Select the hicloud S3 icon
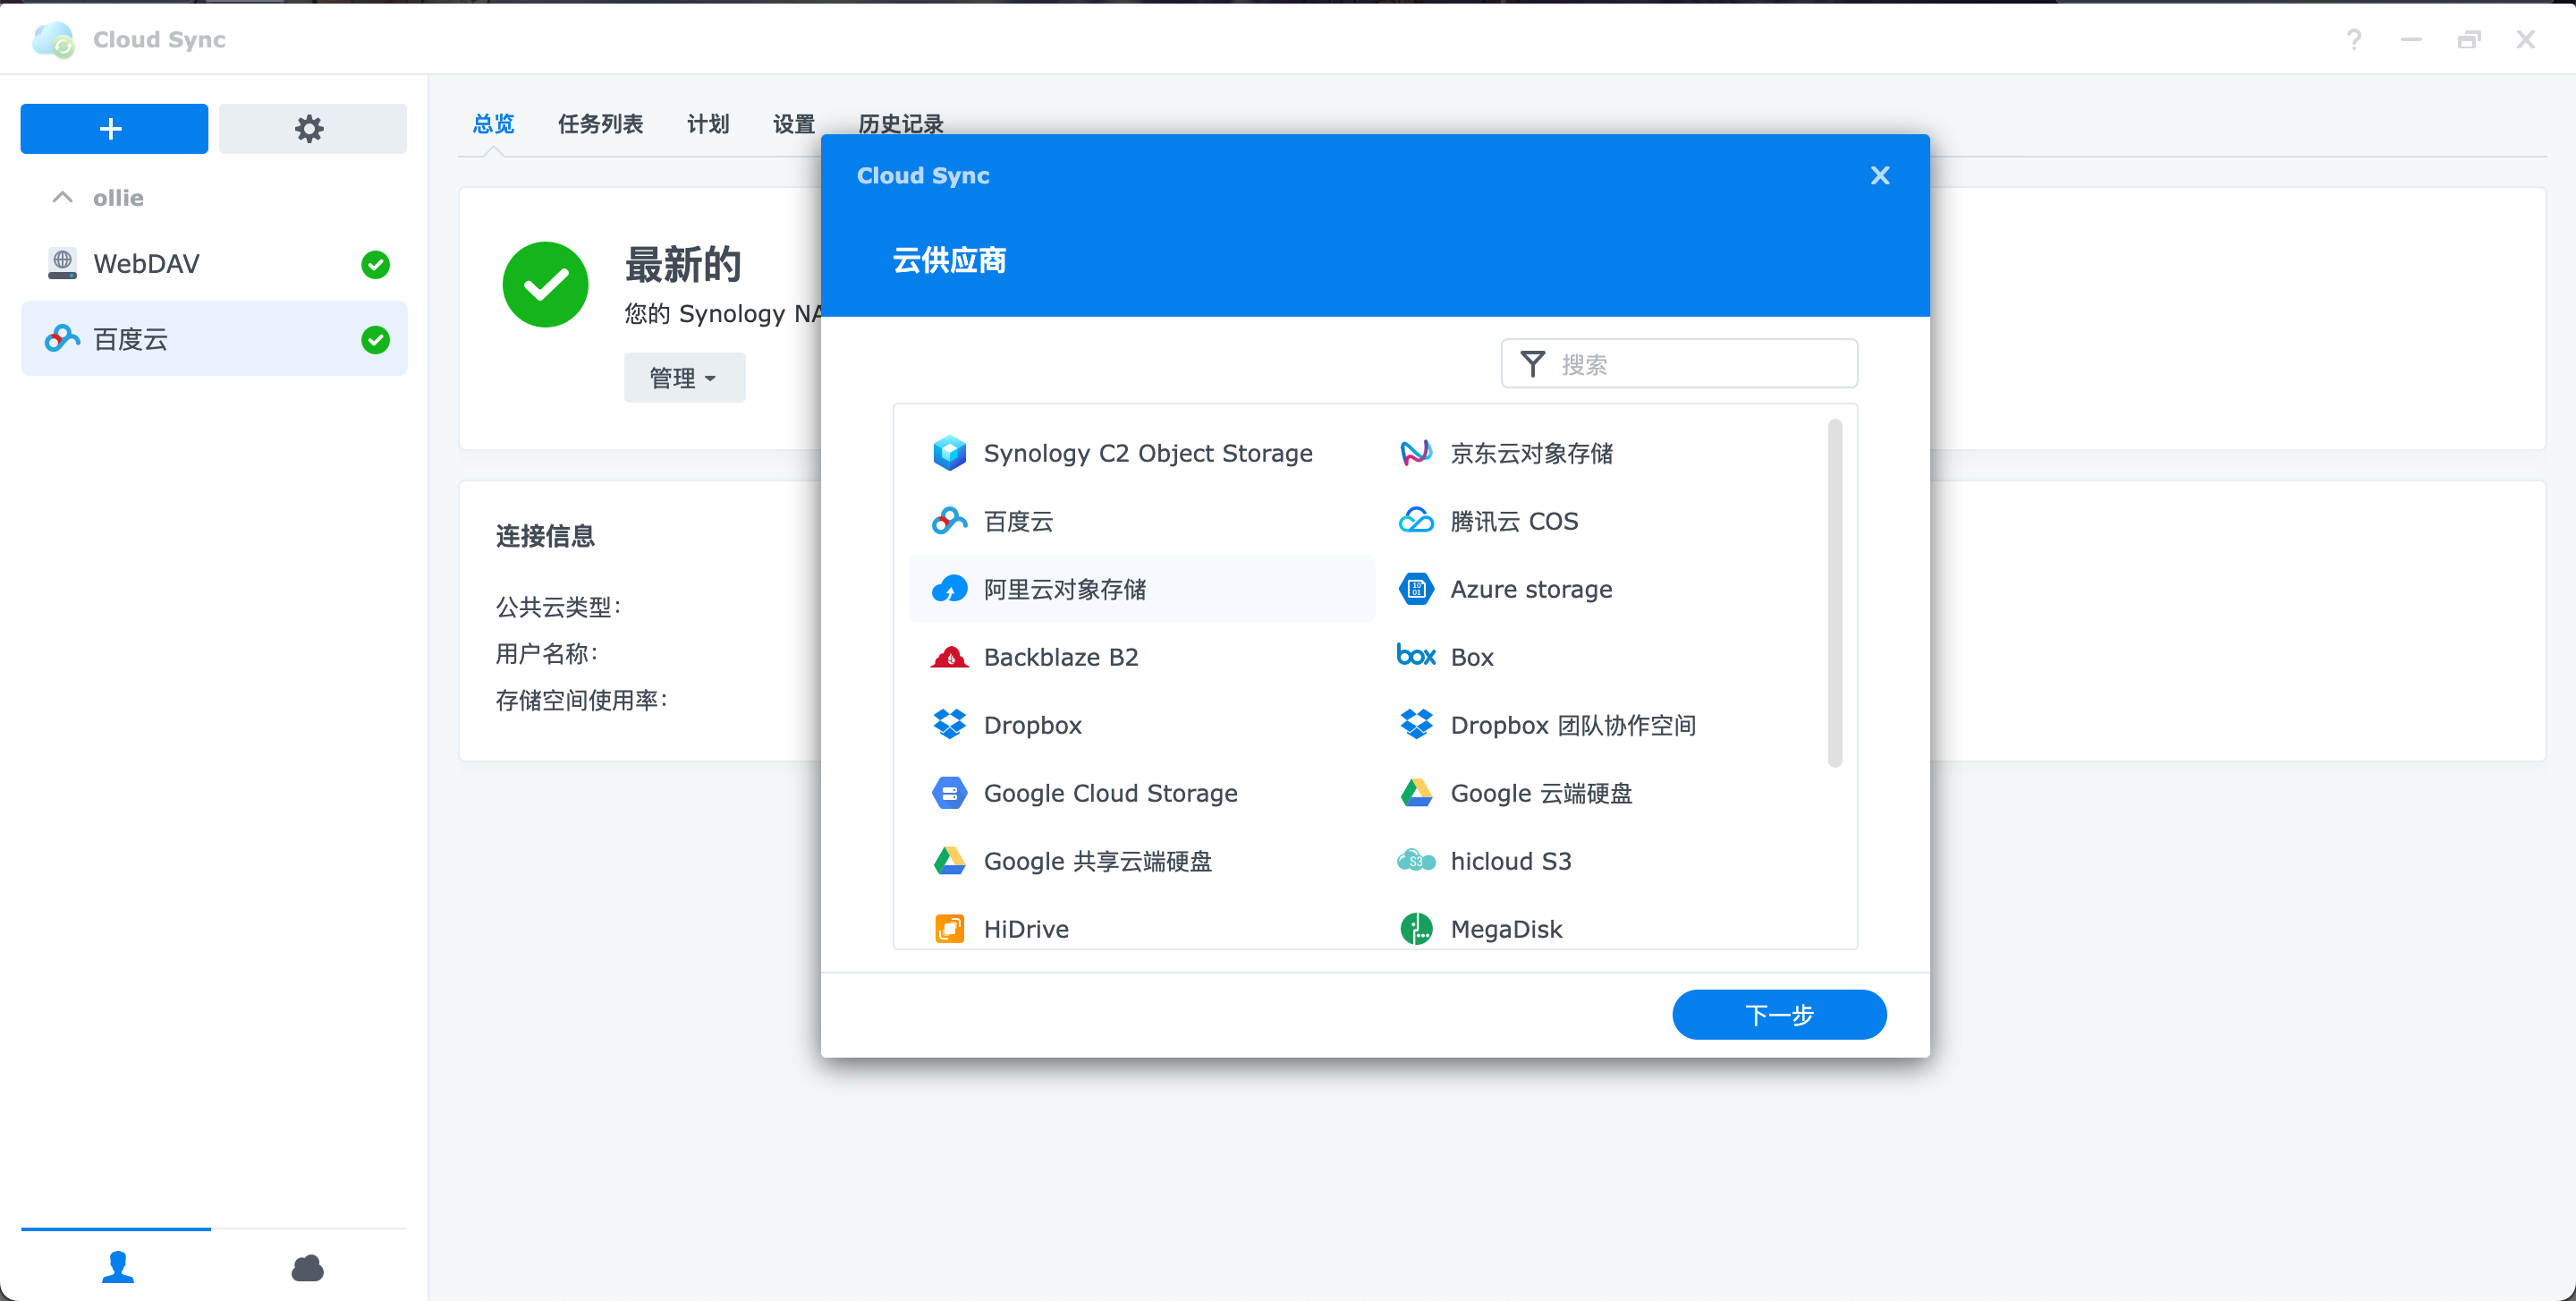The image size is (2576, 1301). pyautogui.click(x=1416, y=861)
